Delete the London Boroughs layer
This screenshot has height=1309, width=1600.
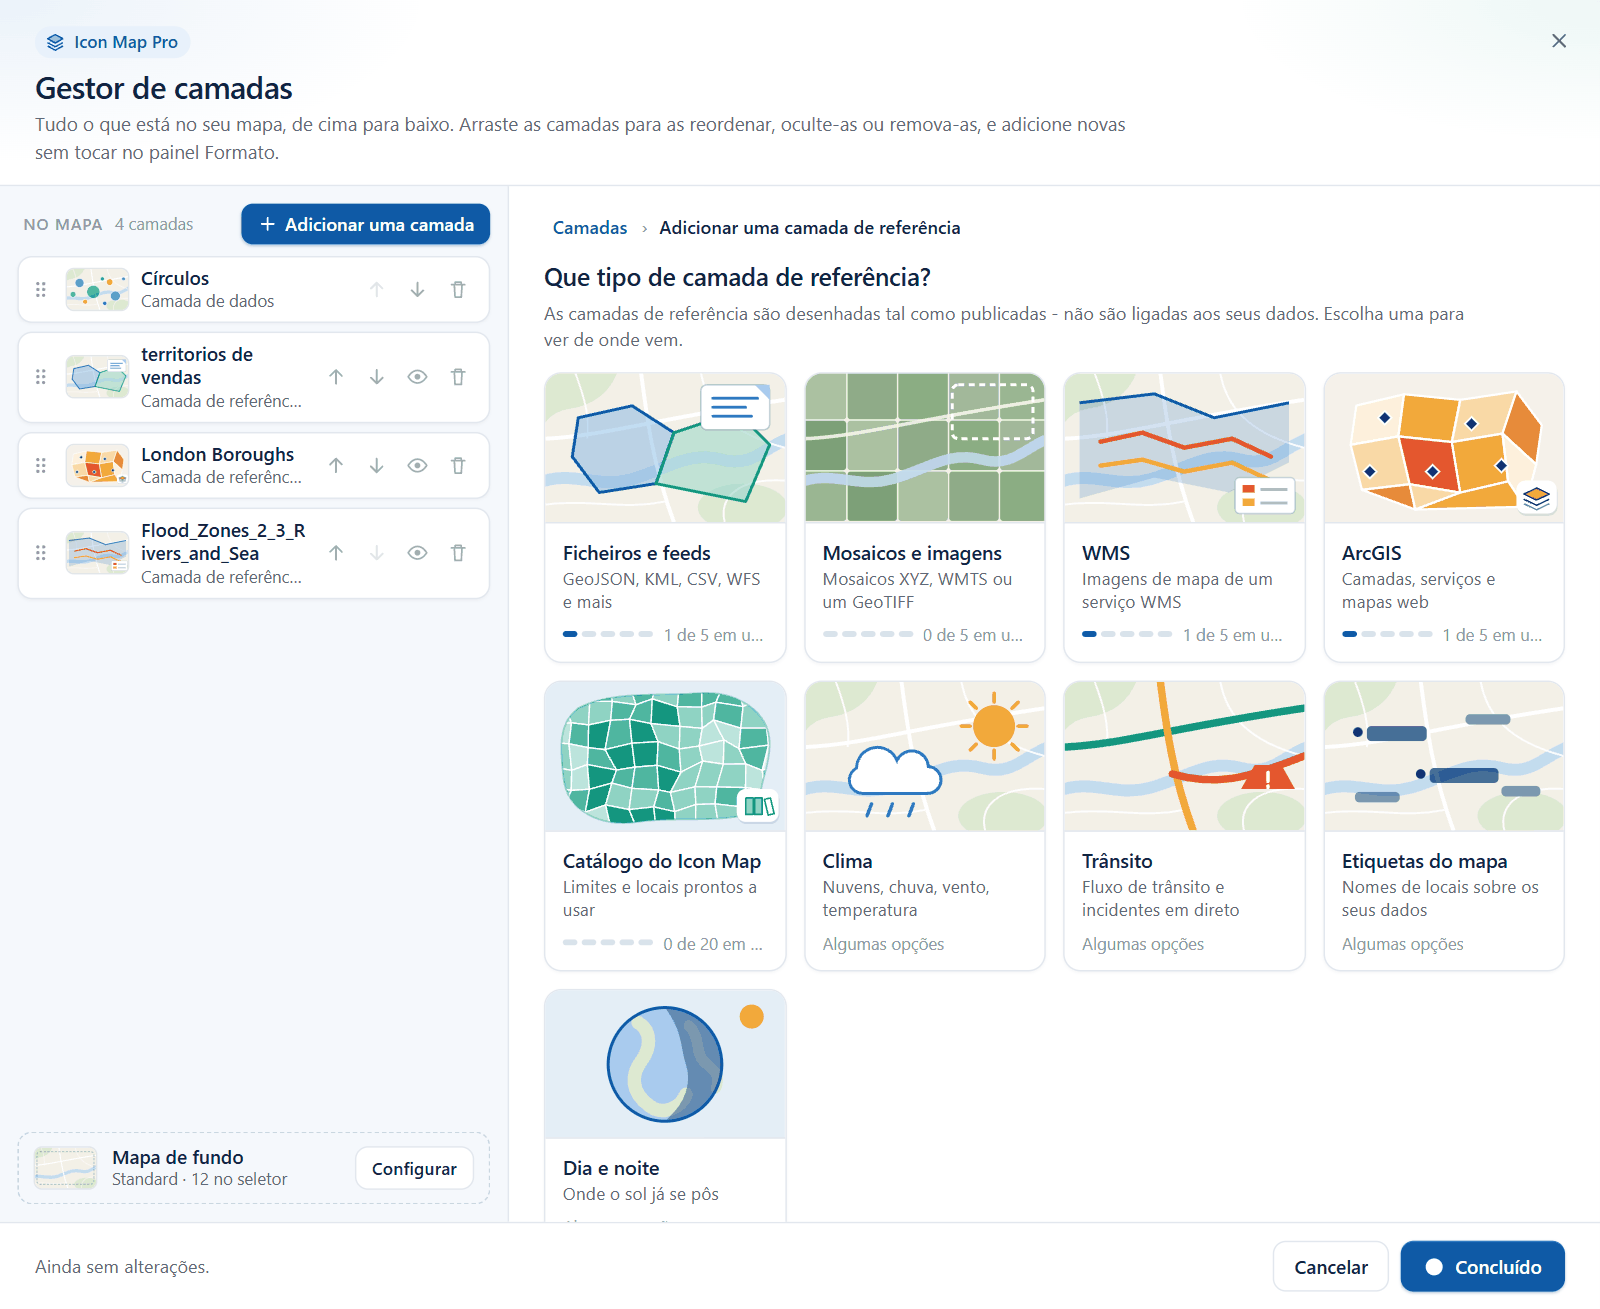[458, 465]
